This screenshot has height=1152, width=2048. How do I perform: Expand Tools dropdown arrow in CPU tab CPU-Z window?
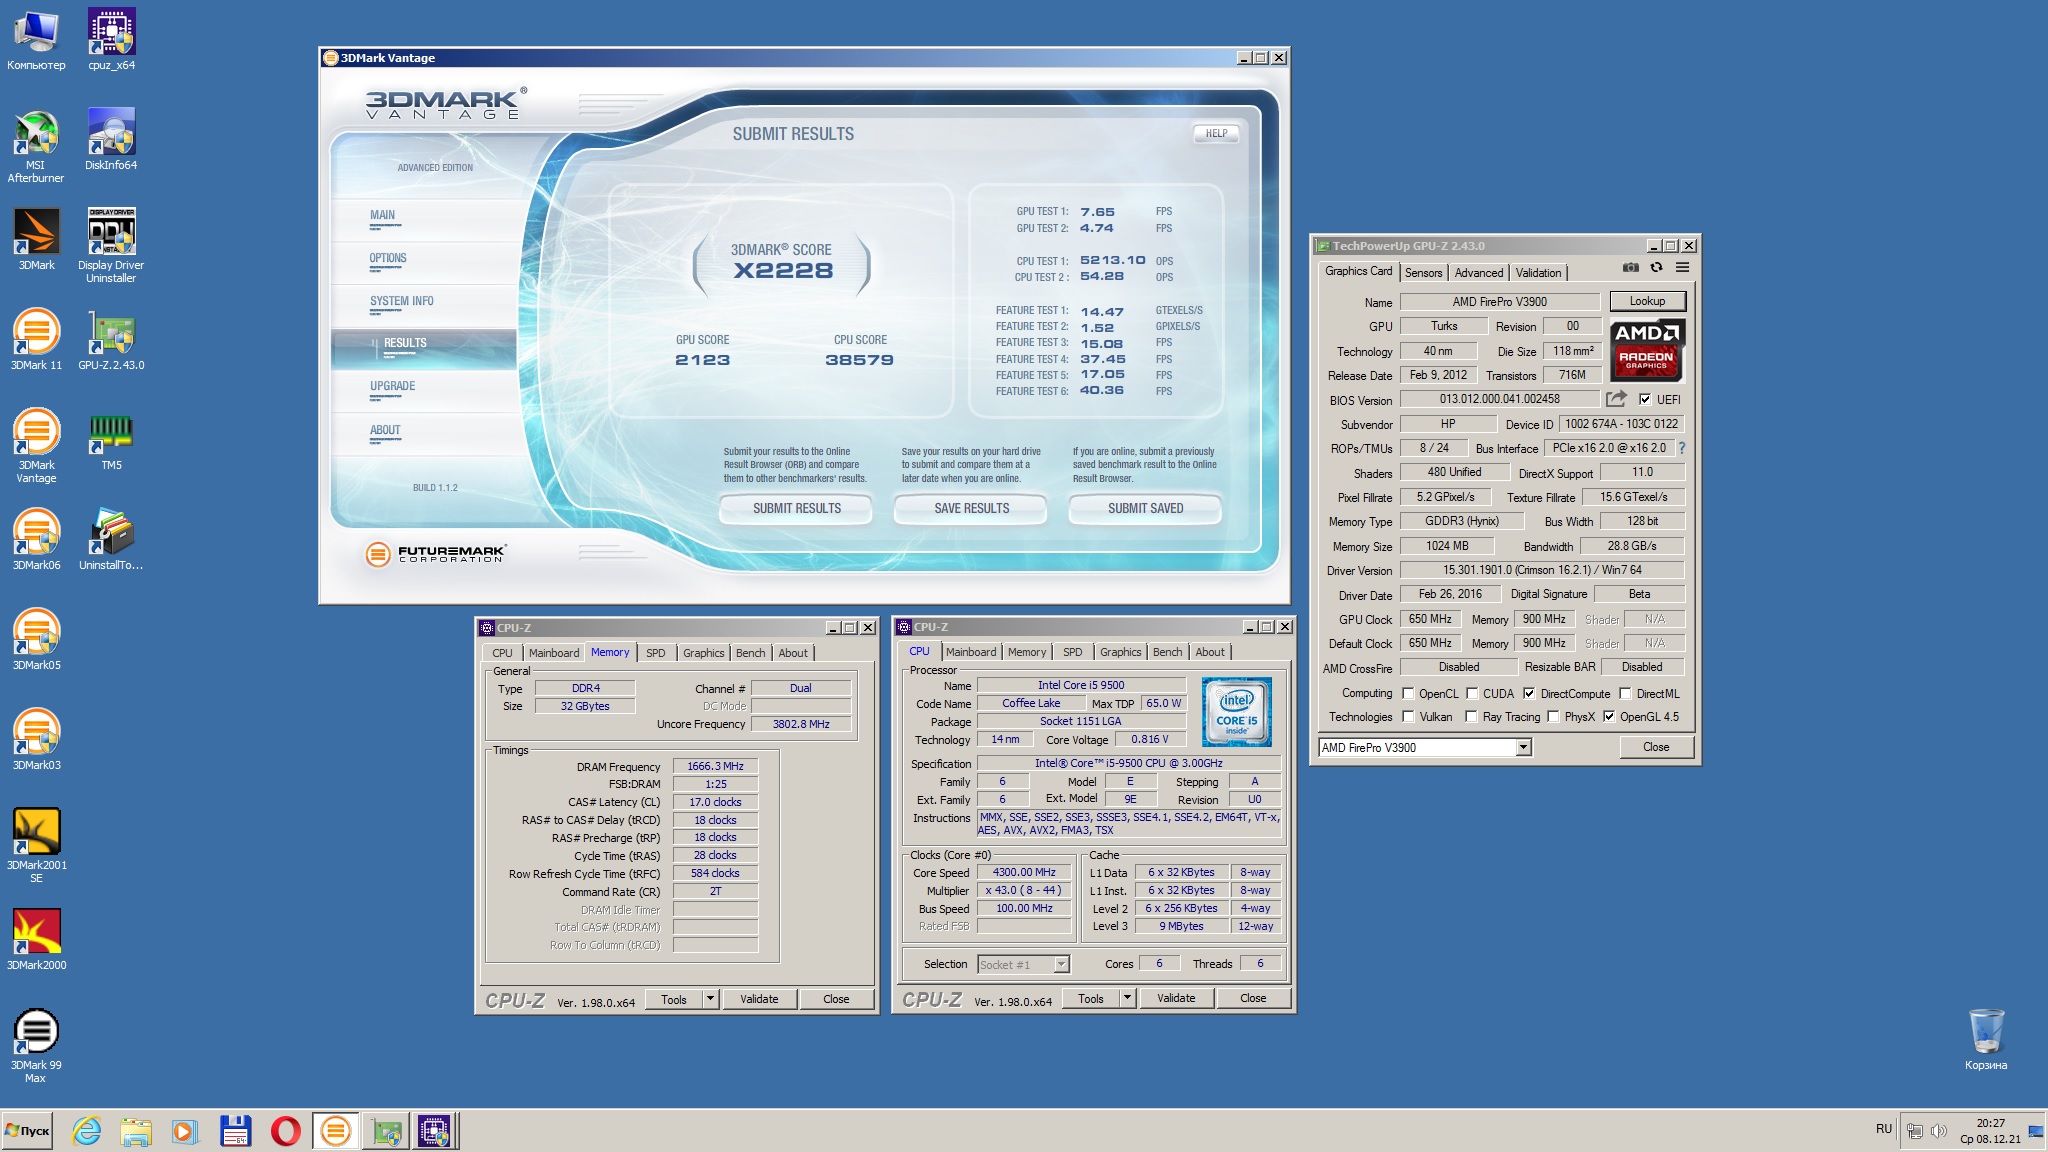1127,997
